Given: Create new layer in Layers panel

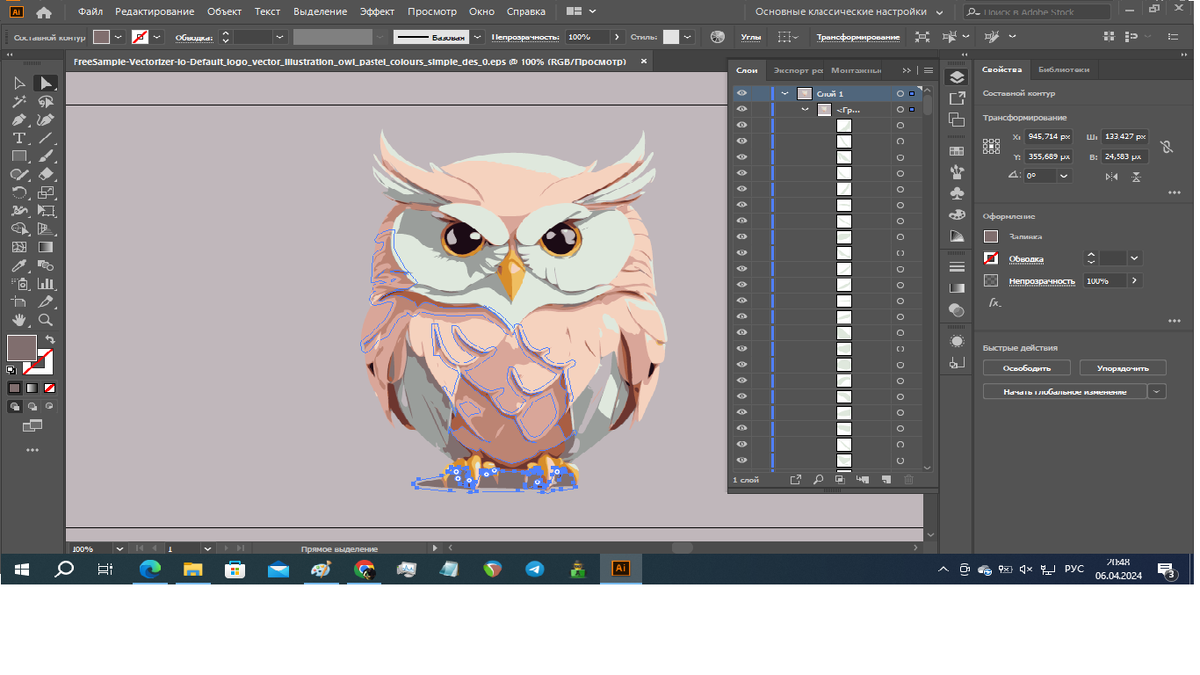Looking at the screenshot, I should (x=884, y=480).
